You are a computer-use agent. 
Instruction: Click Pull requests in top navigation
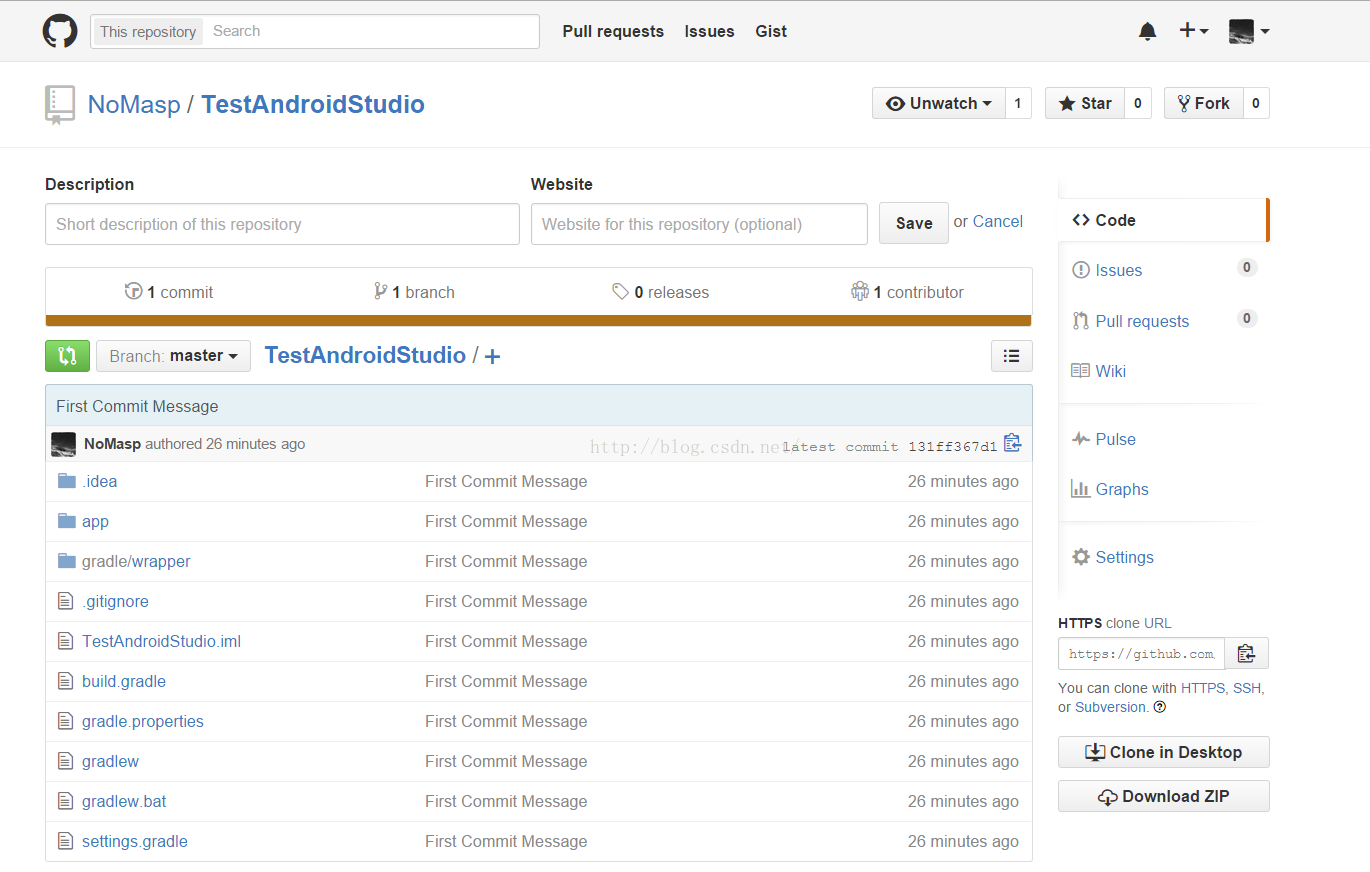pos(613,31)
